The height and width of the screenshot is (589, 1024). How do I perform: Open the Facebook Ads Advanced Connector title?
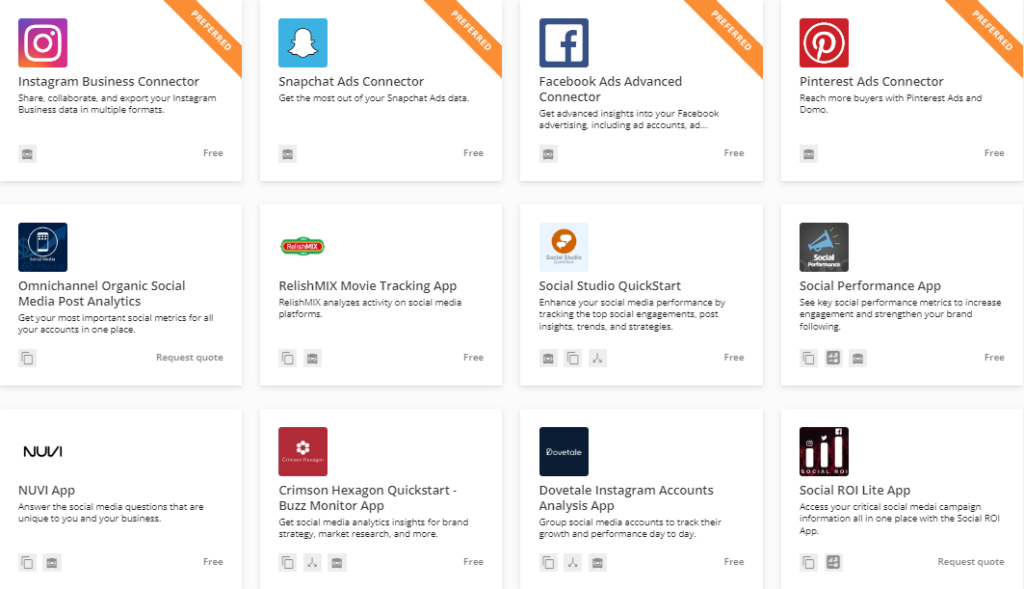pos(610,89)
